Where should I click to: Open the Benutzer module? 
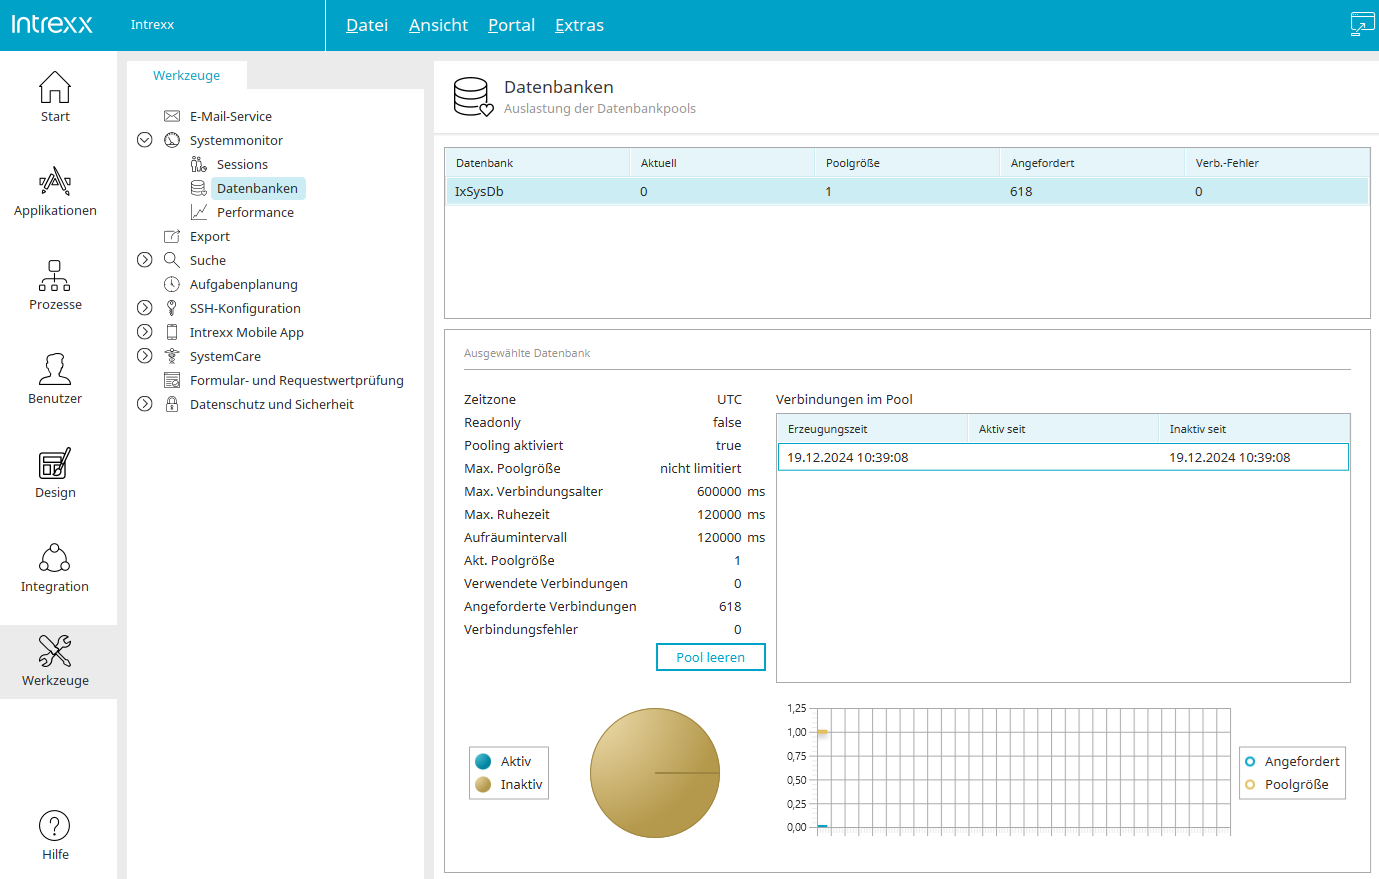55,379
